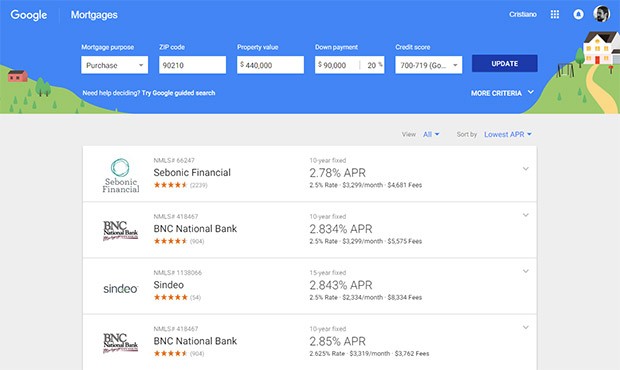Click the Cristiano account name

pyautogui.click(x=523, y=14)
